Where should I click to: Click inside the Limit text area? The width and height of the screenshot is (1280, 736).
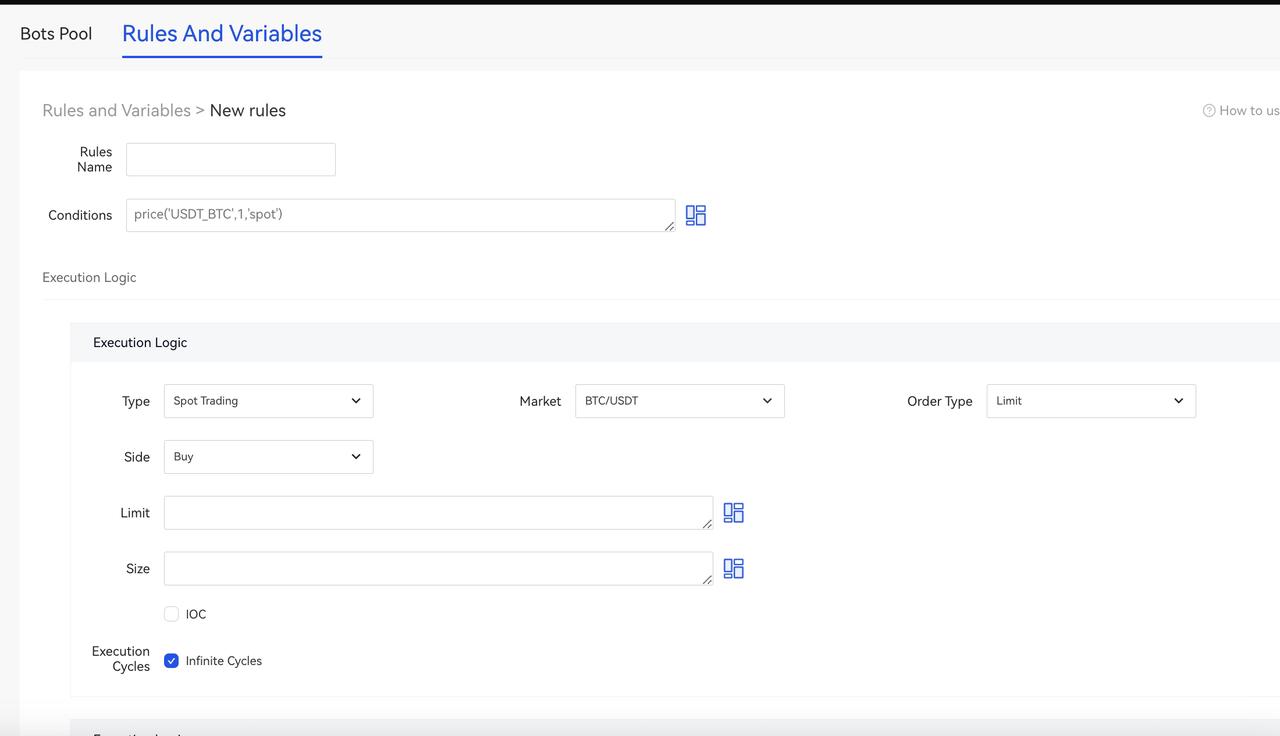point(438,513)
